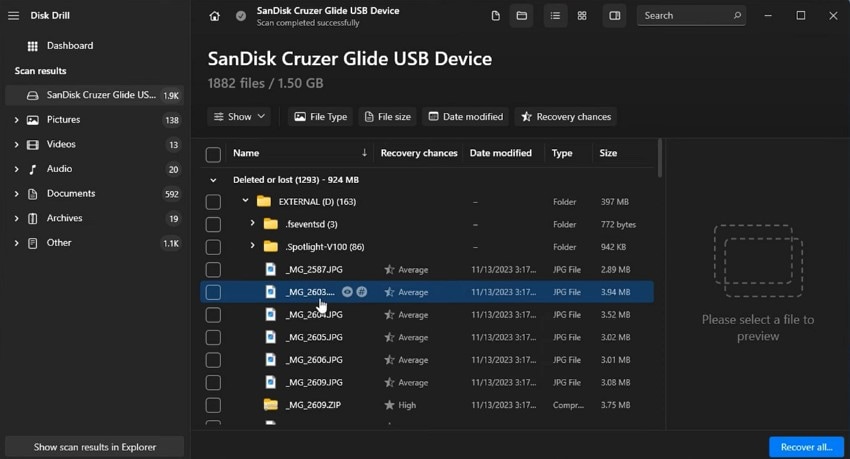Filter by Recovery chances

pos(566,117)
